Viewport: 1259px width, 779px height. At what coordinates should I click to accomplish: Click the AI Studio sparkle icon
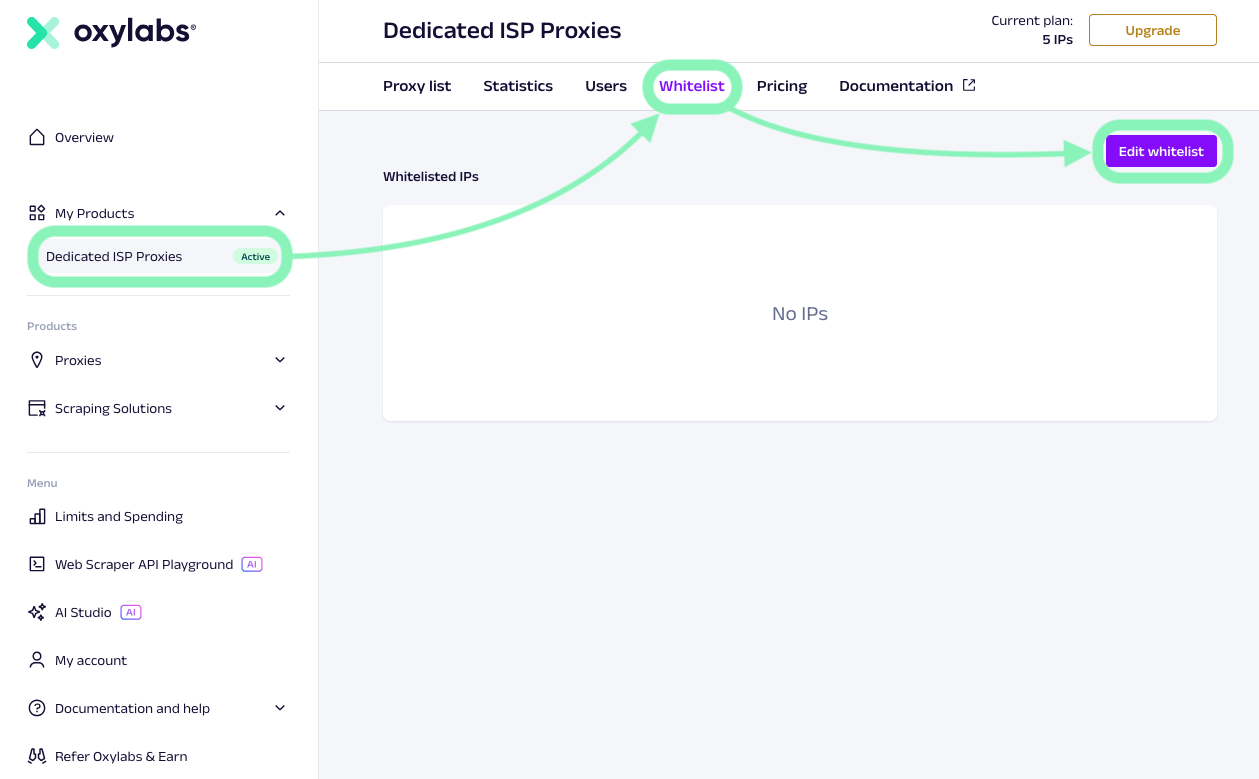tap(37, 612)
